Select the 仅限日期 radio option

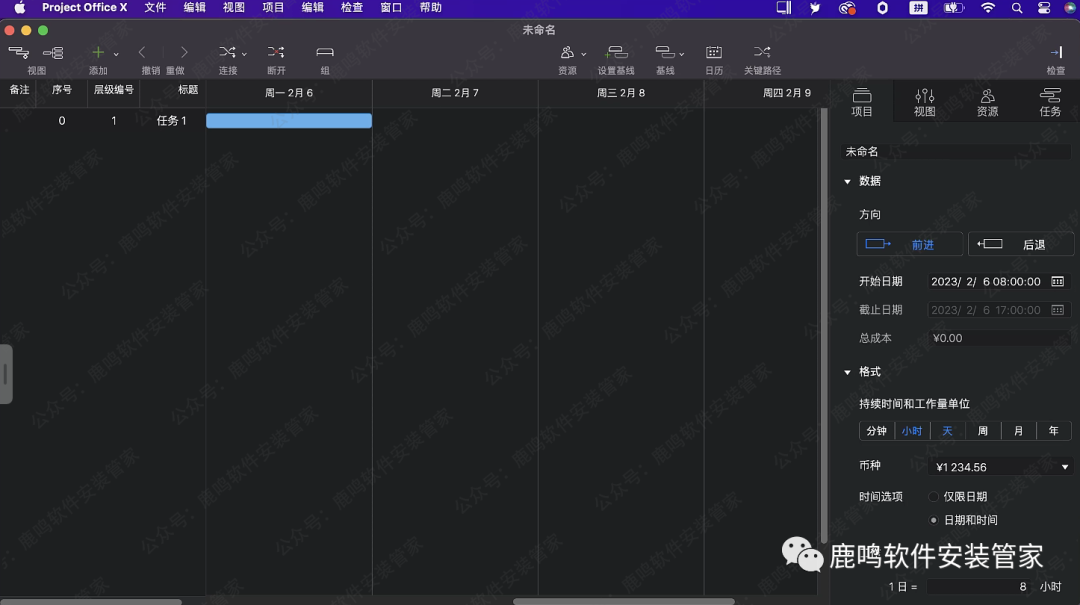[932, 496]
